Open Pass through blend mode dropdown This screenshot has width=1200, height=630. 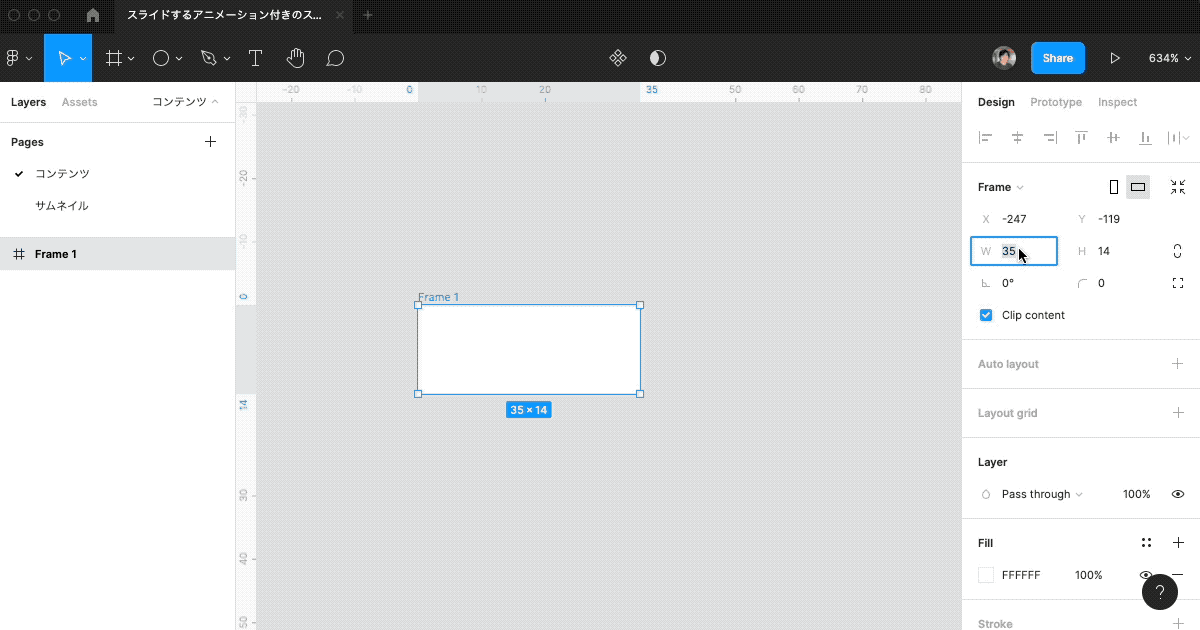tap(1042, 494)
